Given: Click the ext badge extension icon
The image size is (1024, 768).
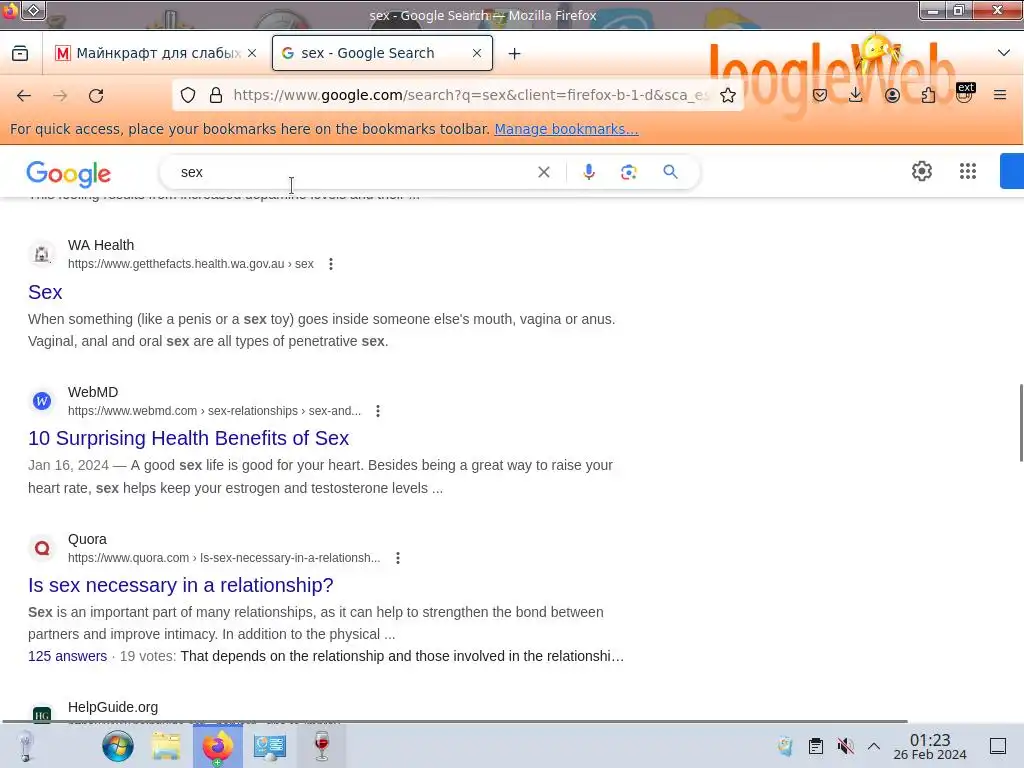Looking at the screenshot, I should pyautogui.click(x=964, y=93).
